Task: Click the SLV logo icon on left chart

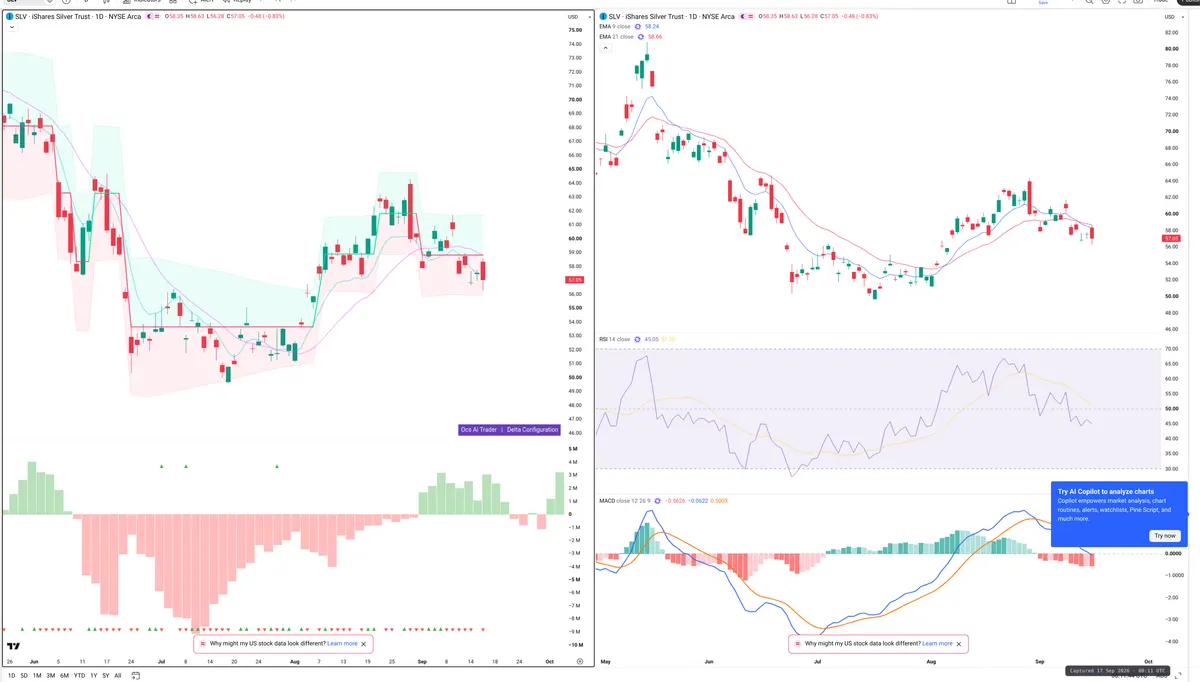Action: click(10, 16)
